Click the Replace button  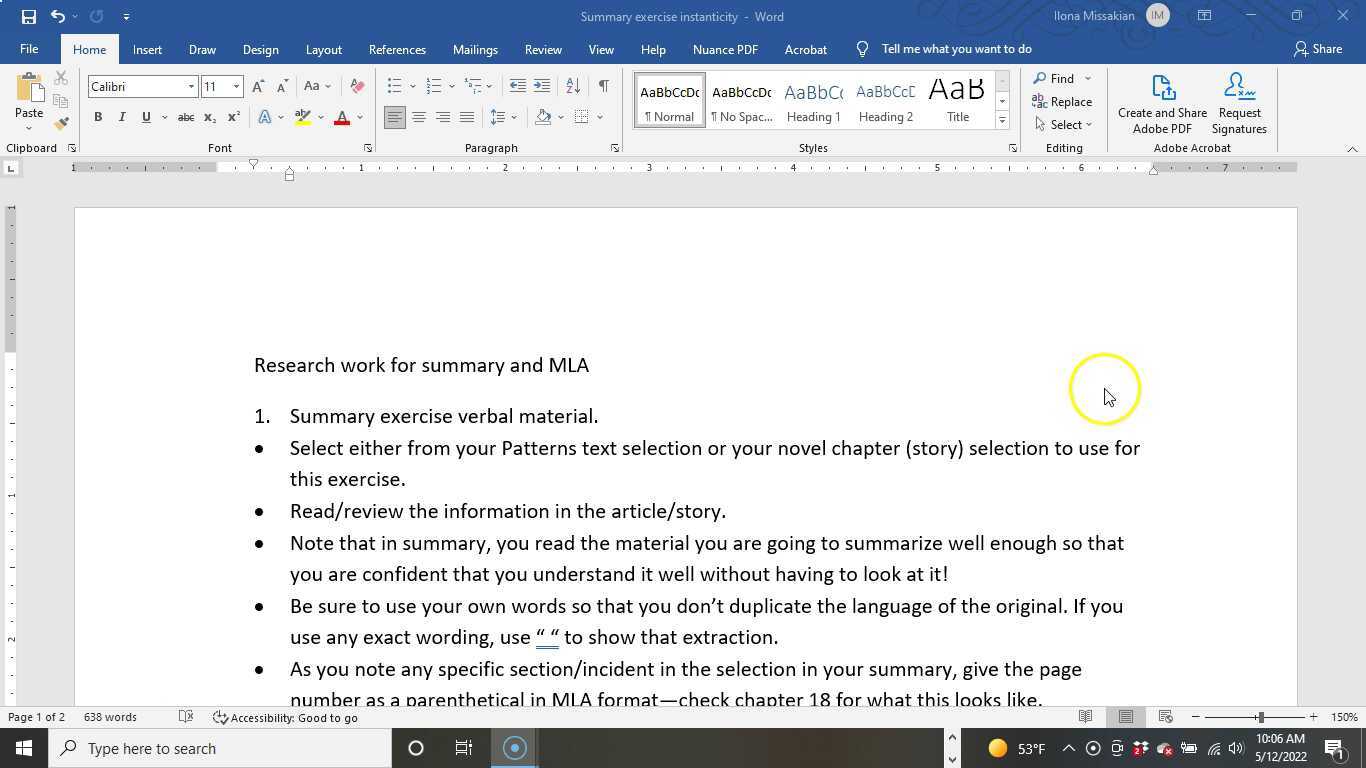point(1064,101)
